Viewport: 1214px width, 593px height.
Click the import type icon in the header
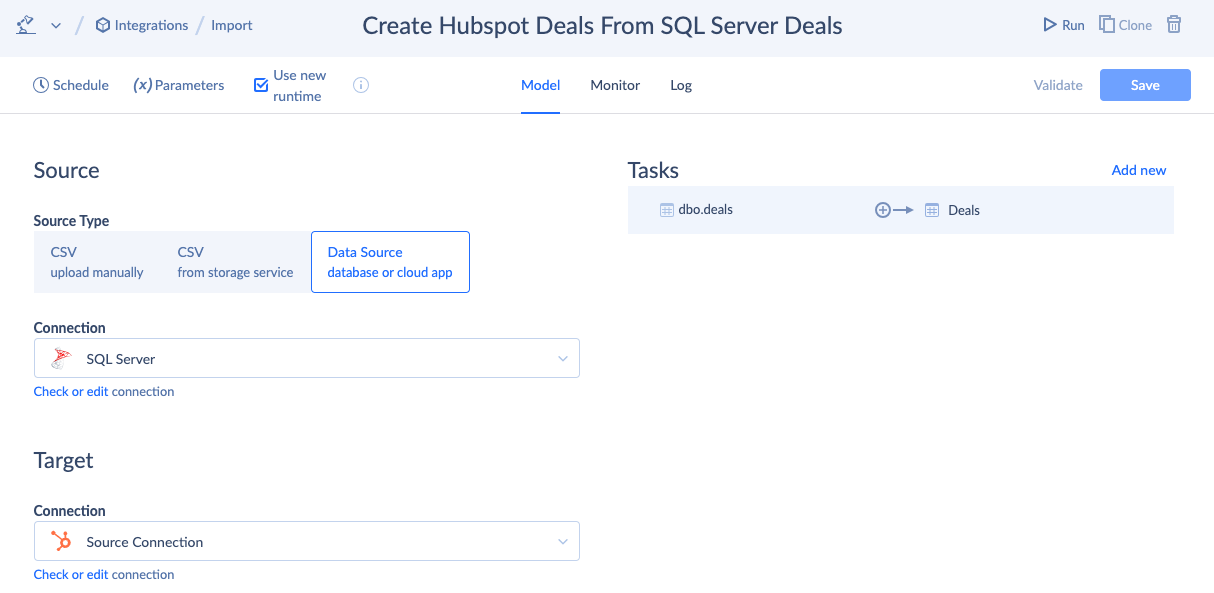[27, 25]
